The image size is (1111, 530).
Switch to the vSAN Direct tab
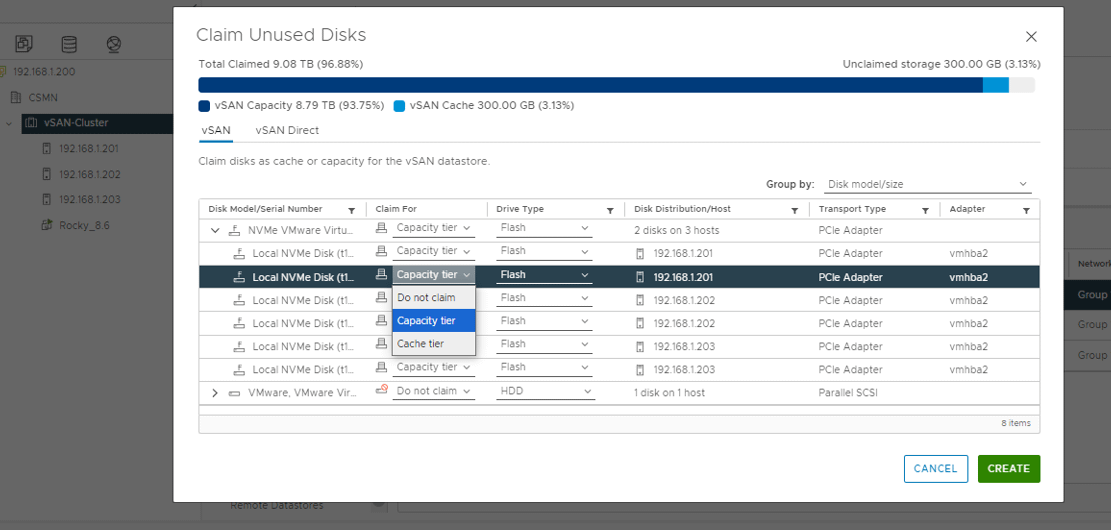tap(287, 130)
